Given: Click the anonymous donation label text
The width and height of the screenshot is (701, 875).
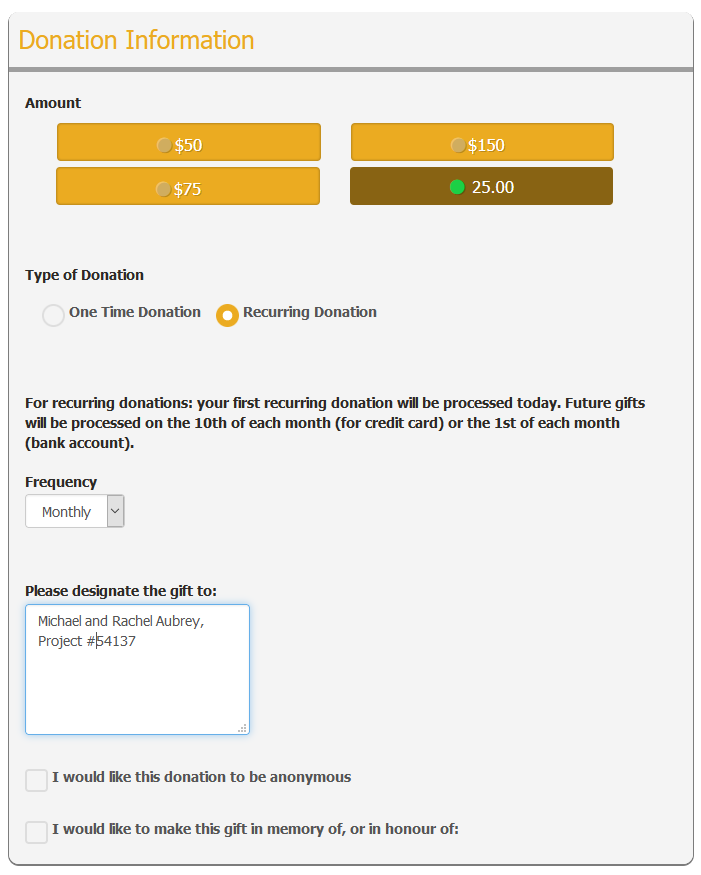Looking at the screenshot, I should (x=201, y=777).
